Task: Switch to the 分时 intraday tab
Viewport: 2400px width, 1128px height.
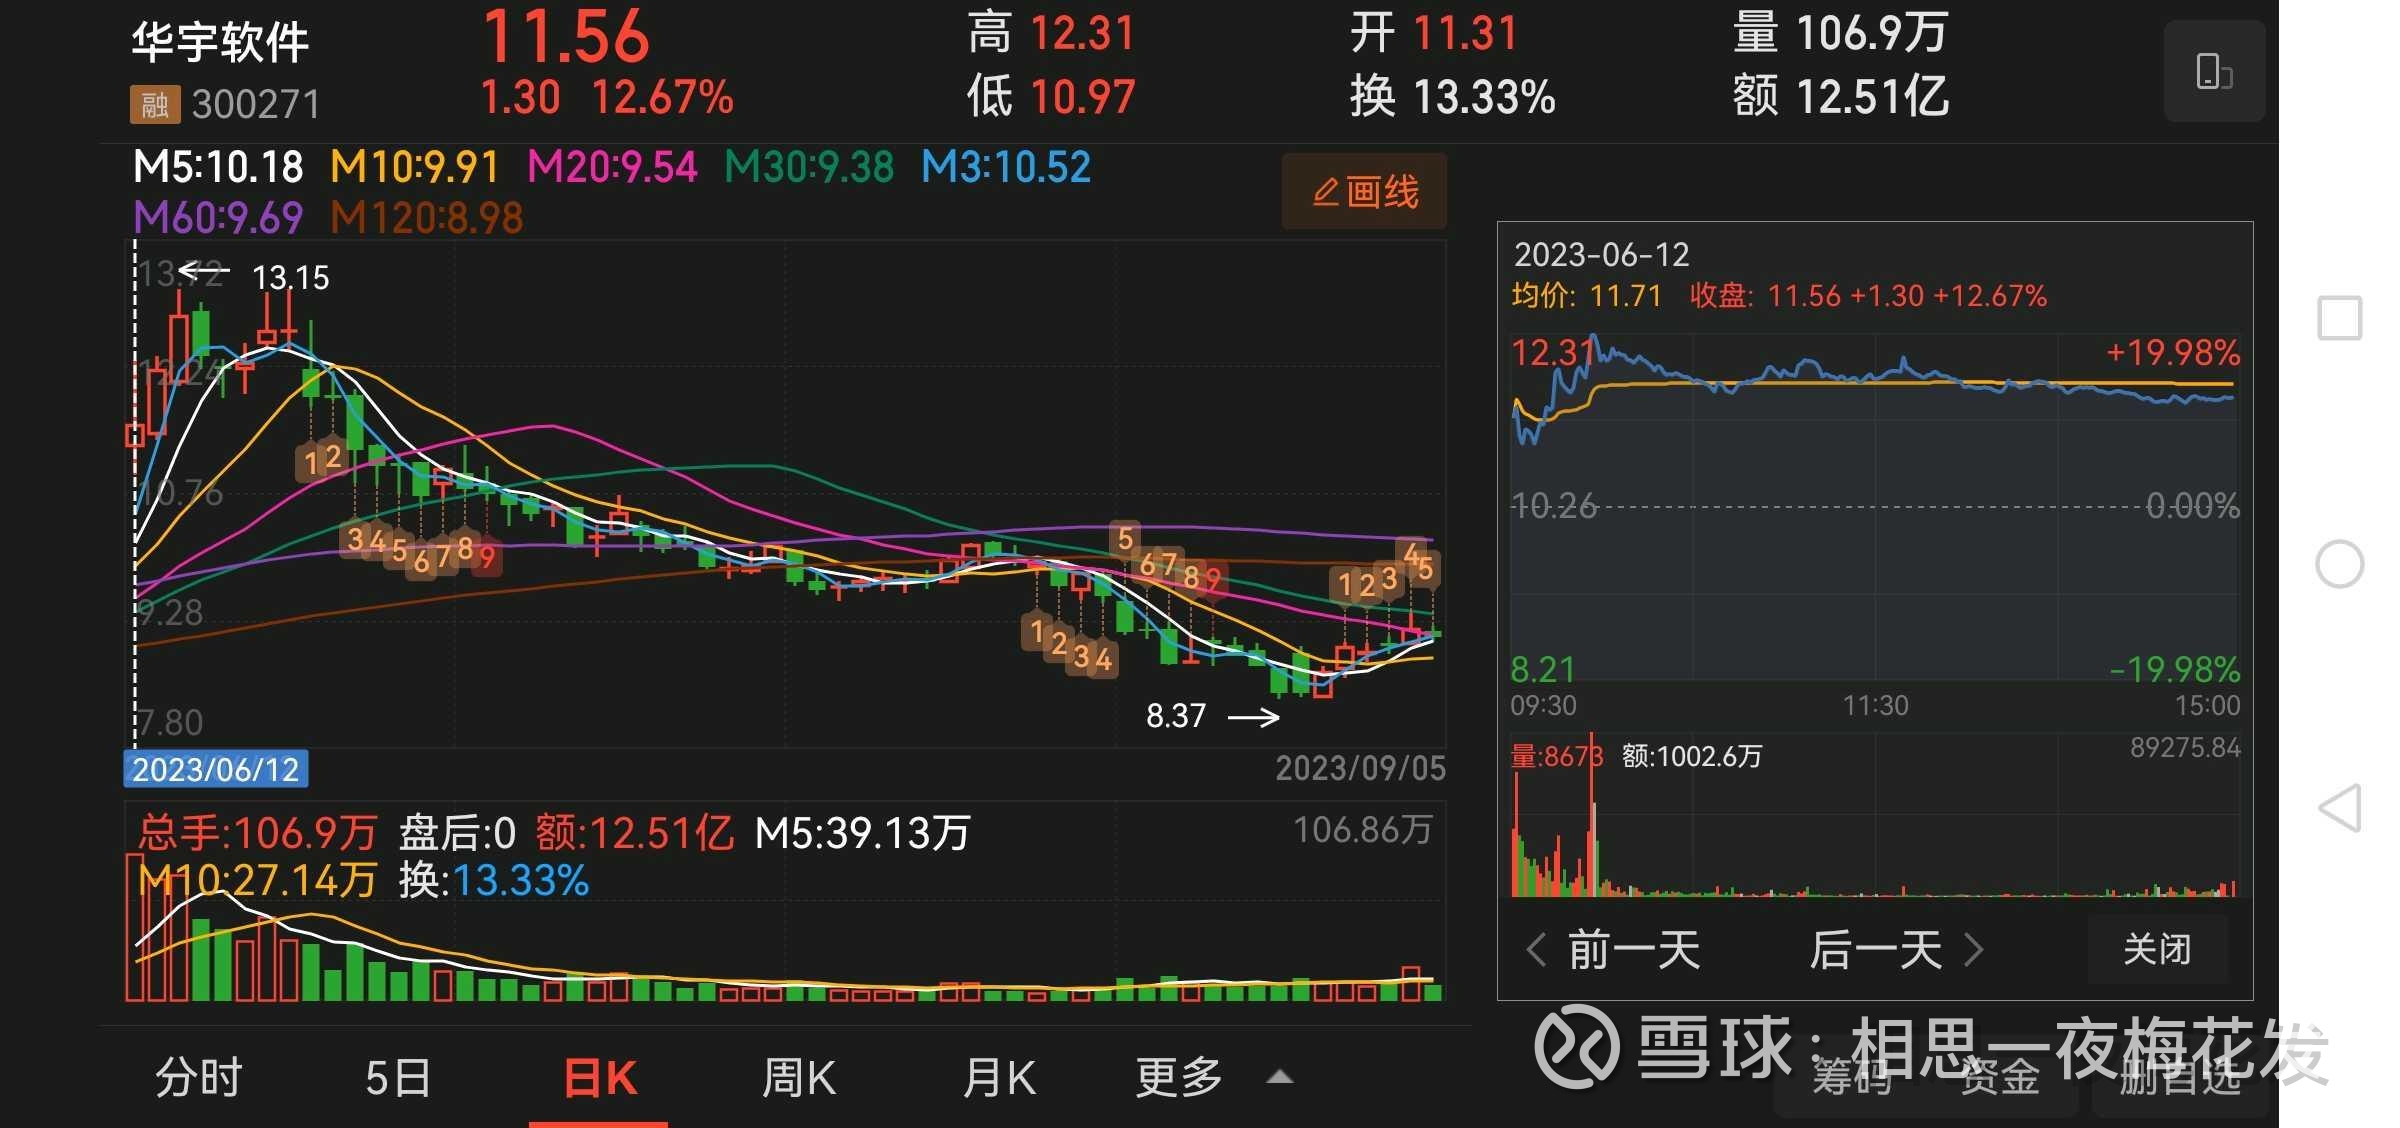Action: pos(199,1078)
